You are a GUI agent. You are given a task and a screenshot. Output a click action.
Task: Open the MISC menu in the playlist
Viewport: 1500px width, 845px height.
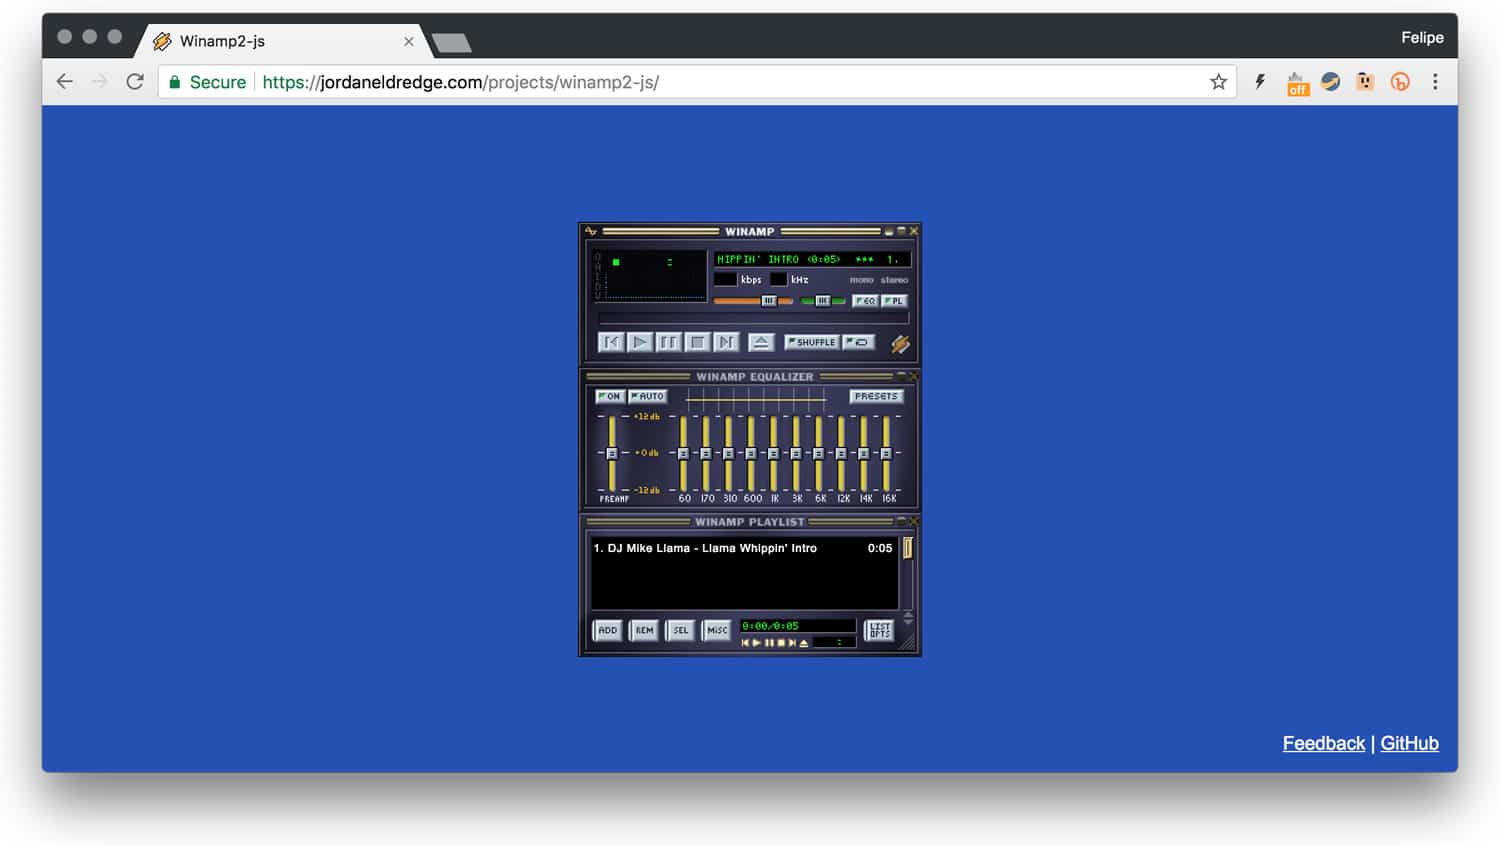(x=717, y=631)
